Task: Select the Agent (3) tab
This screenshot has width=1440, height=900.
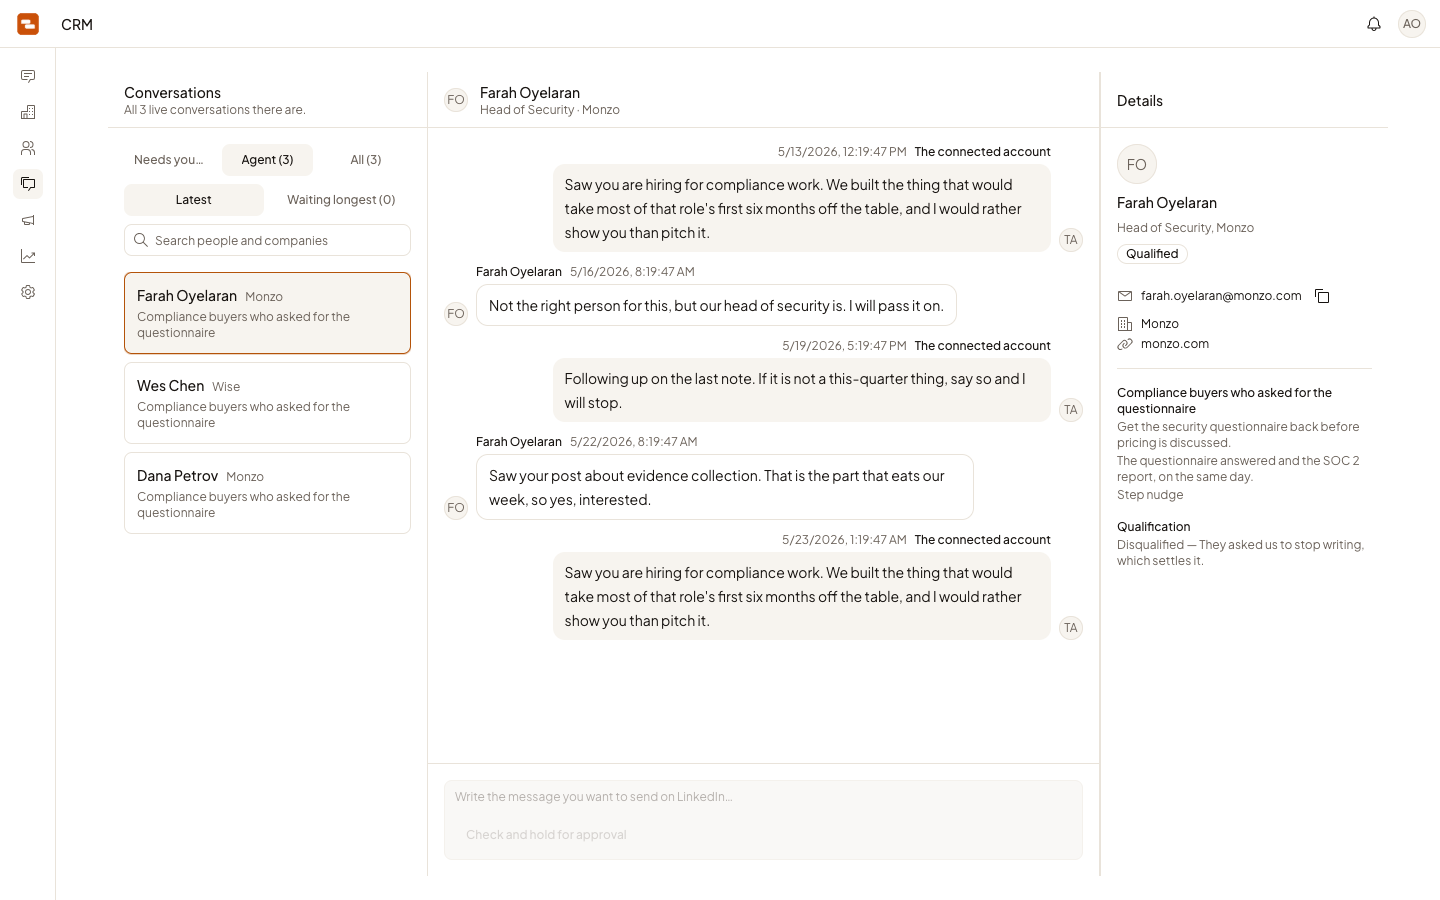Action: 267,160
